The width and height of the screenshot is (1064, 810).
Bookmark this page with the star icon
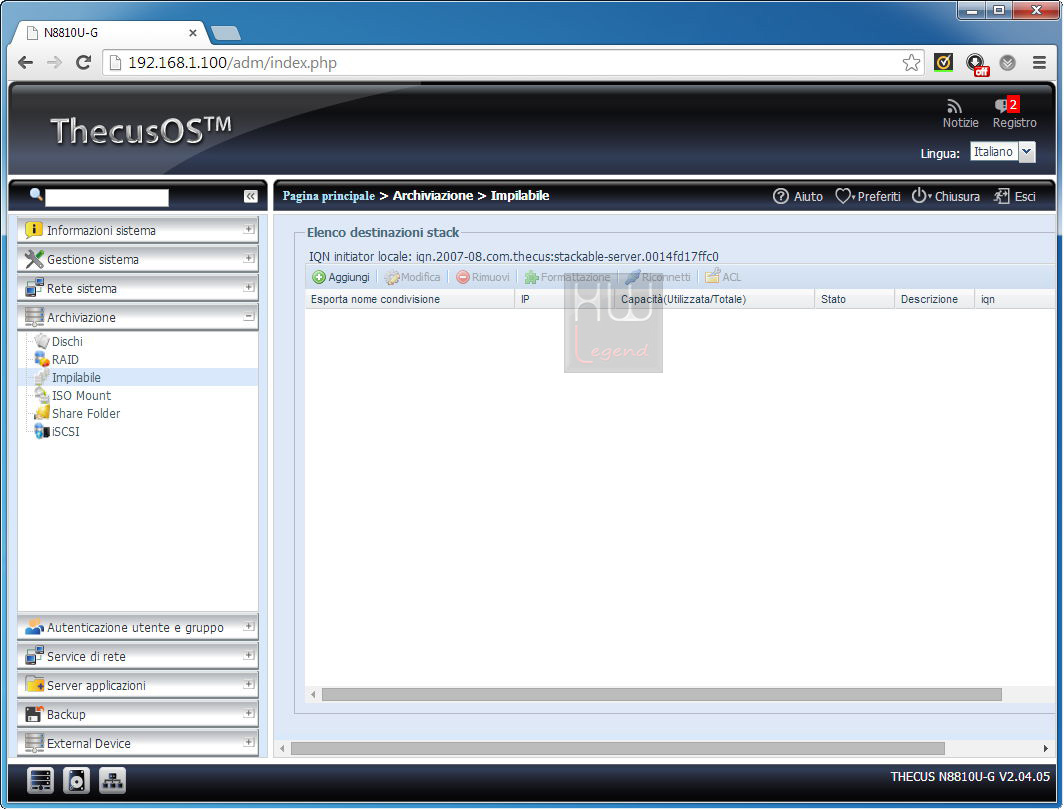911,62
